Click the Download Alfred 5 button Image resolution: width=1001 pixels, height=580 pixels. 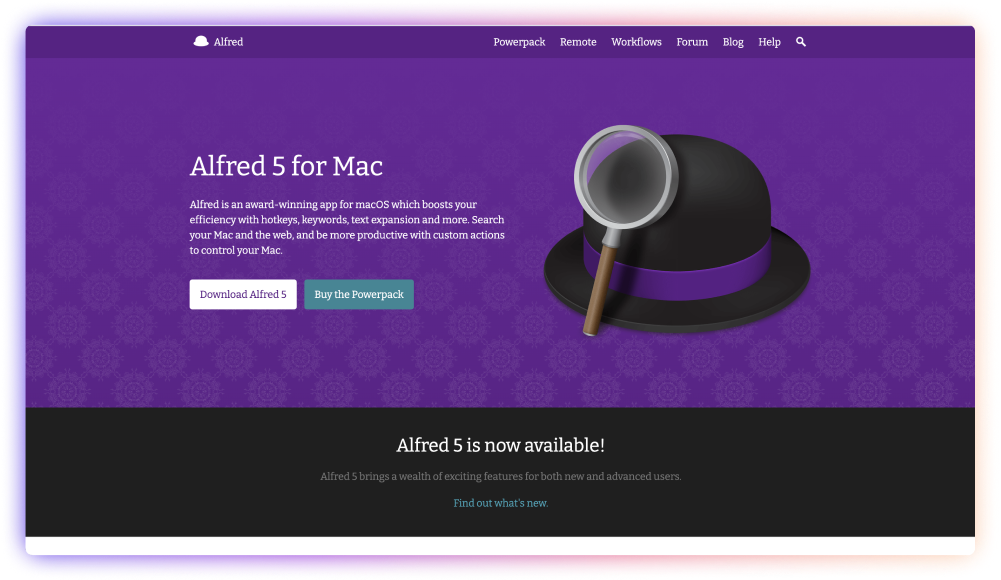coord(243,294)
